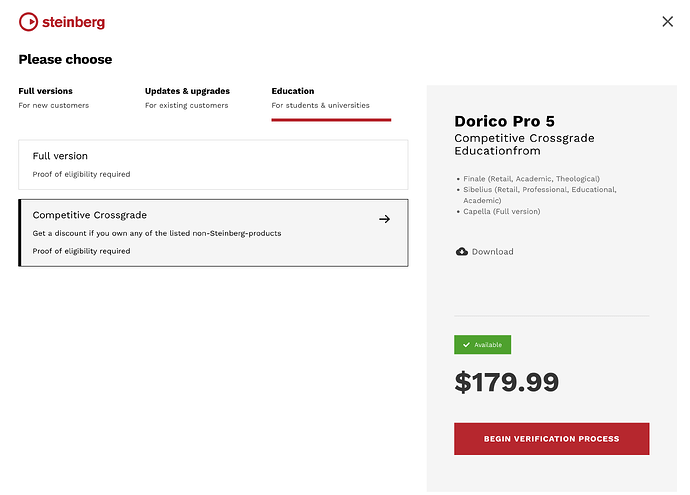Click the Steinberg circular logo icon
This screenshot has width=690, height=495.
(x=29, y=21)
